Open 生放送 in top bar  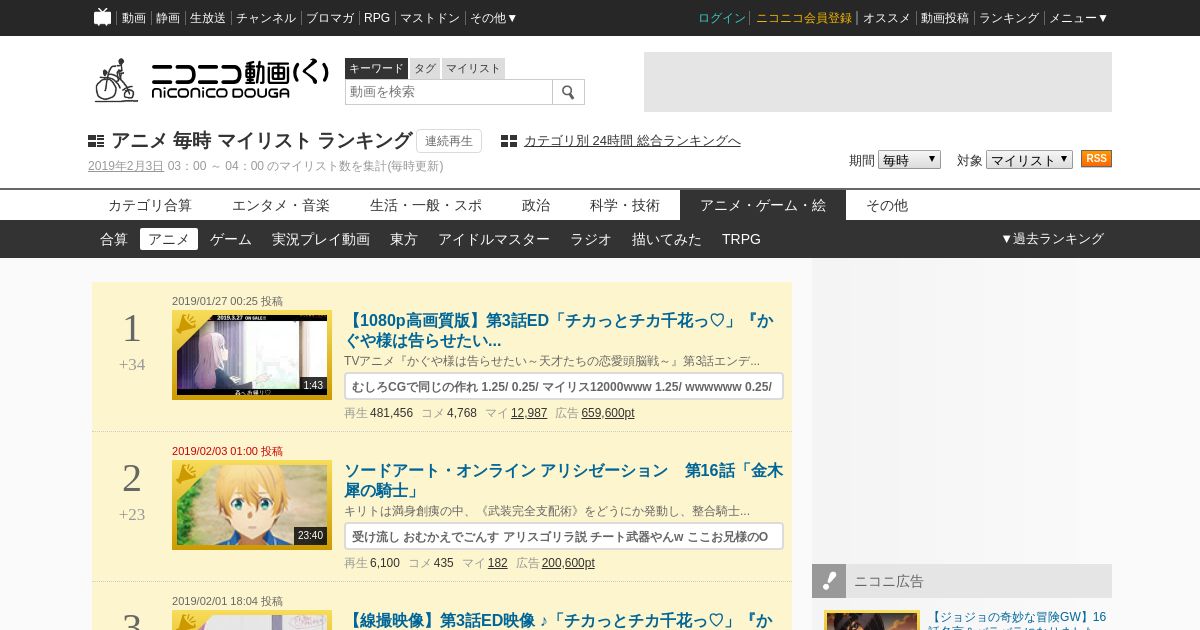click(208, 18)
